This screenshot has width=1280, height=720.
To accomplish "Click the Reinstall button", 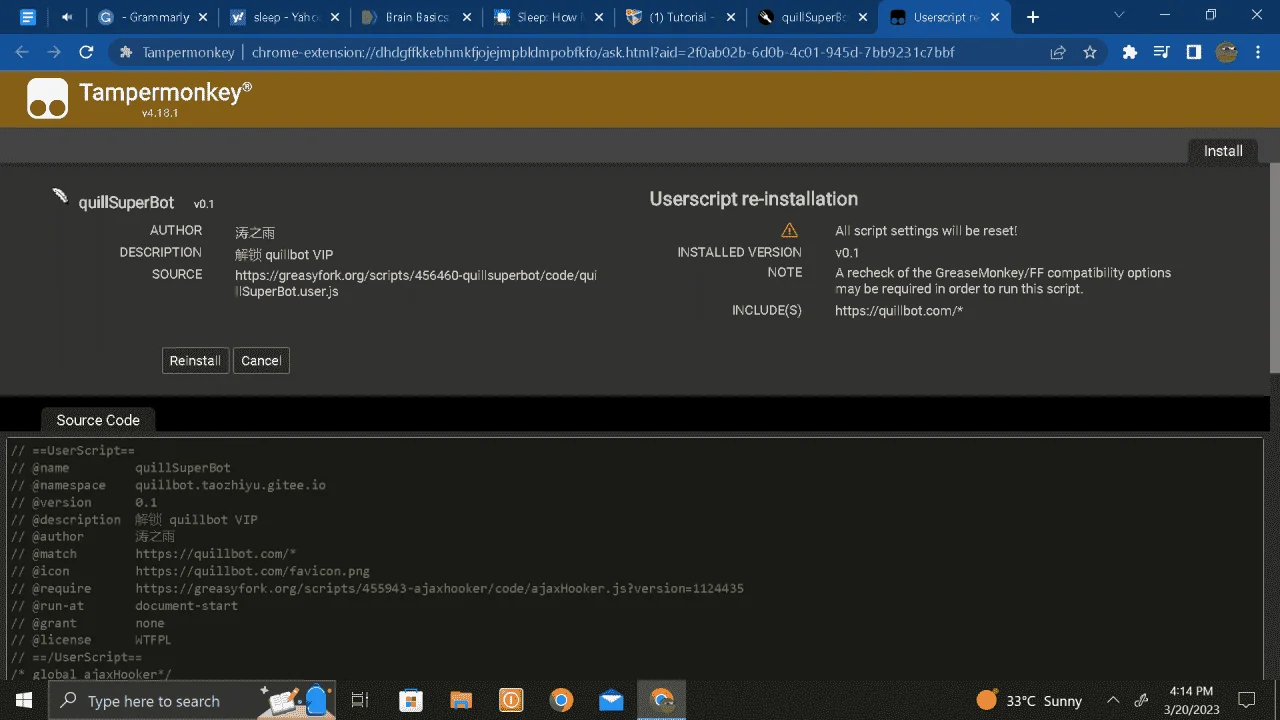I will click(196, 361).
